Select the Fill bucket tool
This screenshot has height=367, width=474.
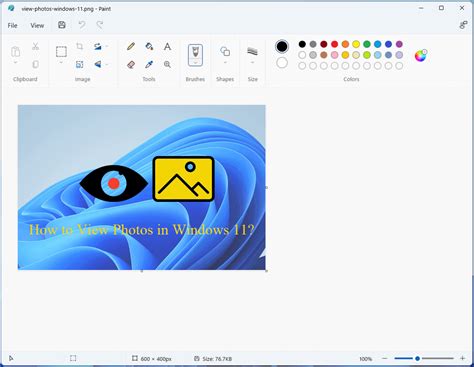pos(149,46)
